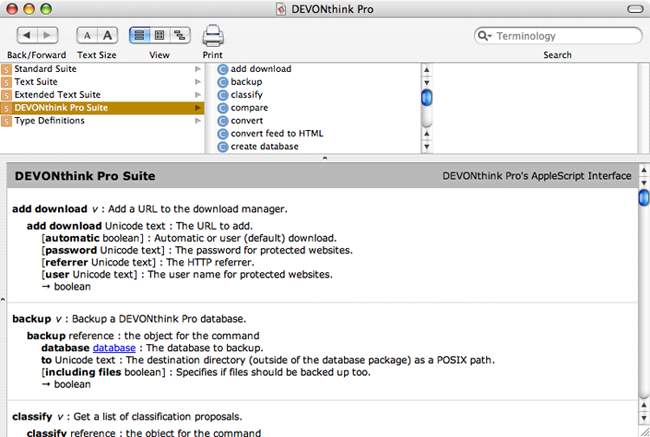Select the Type Definitions row
Viewport: 650px width, 437px height.
pyautogui.click(x=102, y=121)
